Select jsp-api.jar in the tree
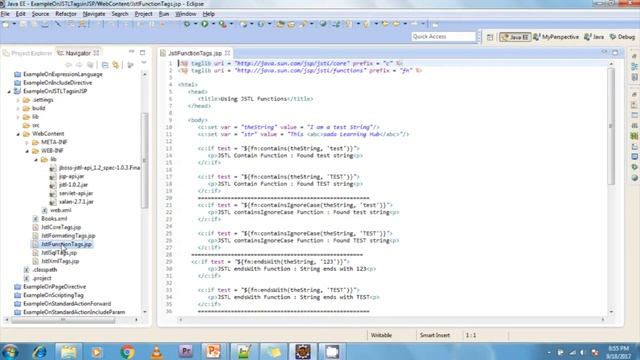 coord(71,176)
